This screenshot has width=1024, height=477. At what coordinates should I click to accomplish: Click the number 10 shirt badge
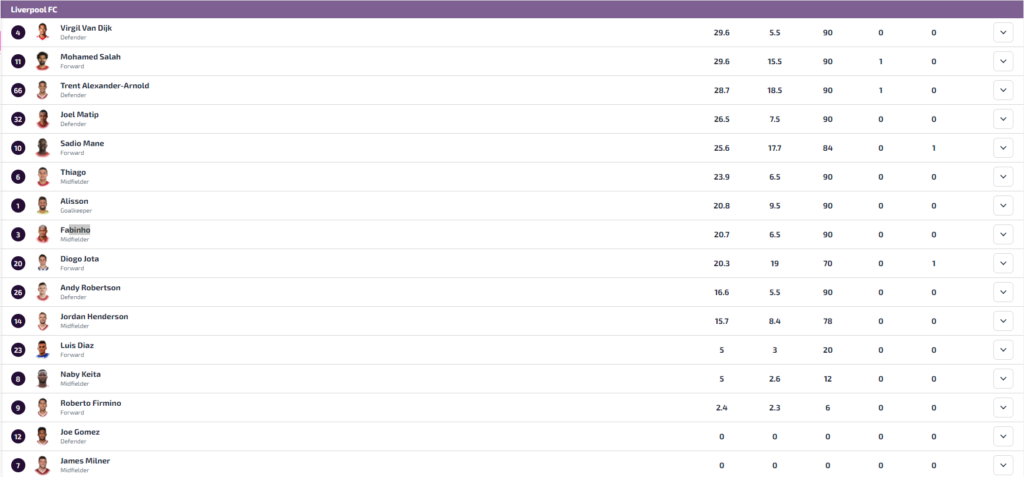pyautogui.click(x=18, y=148)
